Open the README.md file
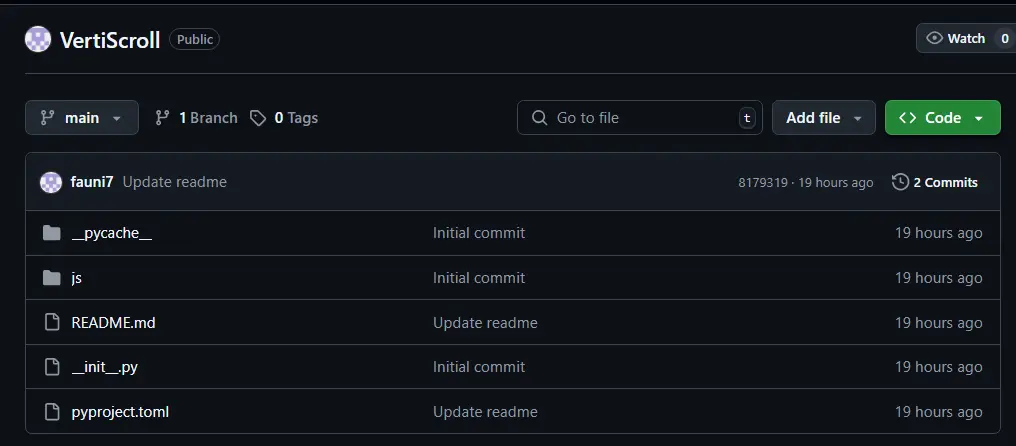 [113, 323]
